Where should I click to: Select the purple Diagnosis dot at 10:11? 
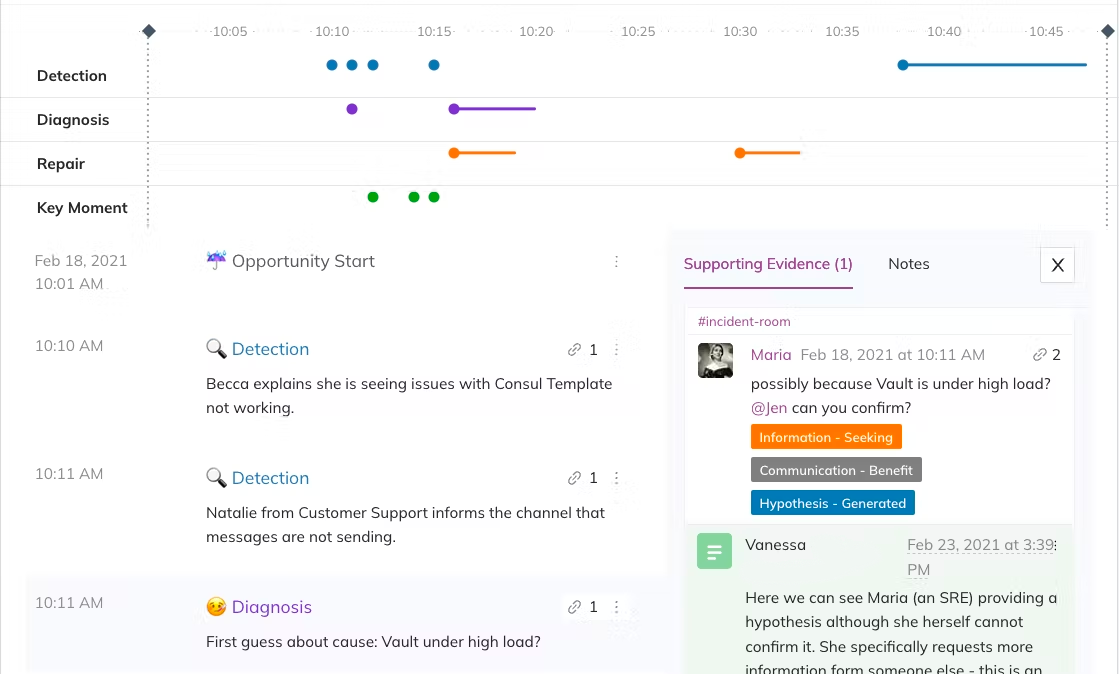(352, 109)
